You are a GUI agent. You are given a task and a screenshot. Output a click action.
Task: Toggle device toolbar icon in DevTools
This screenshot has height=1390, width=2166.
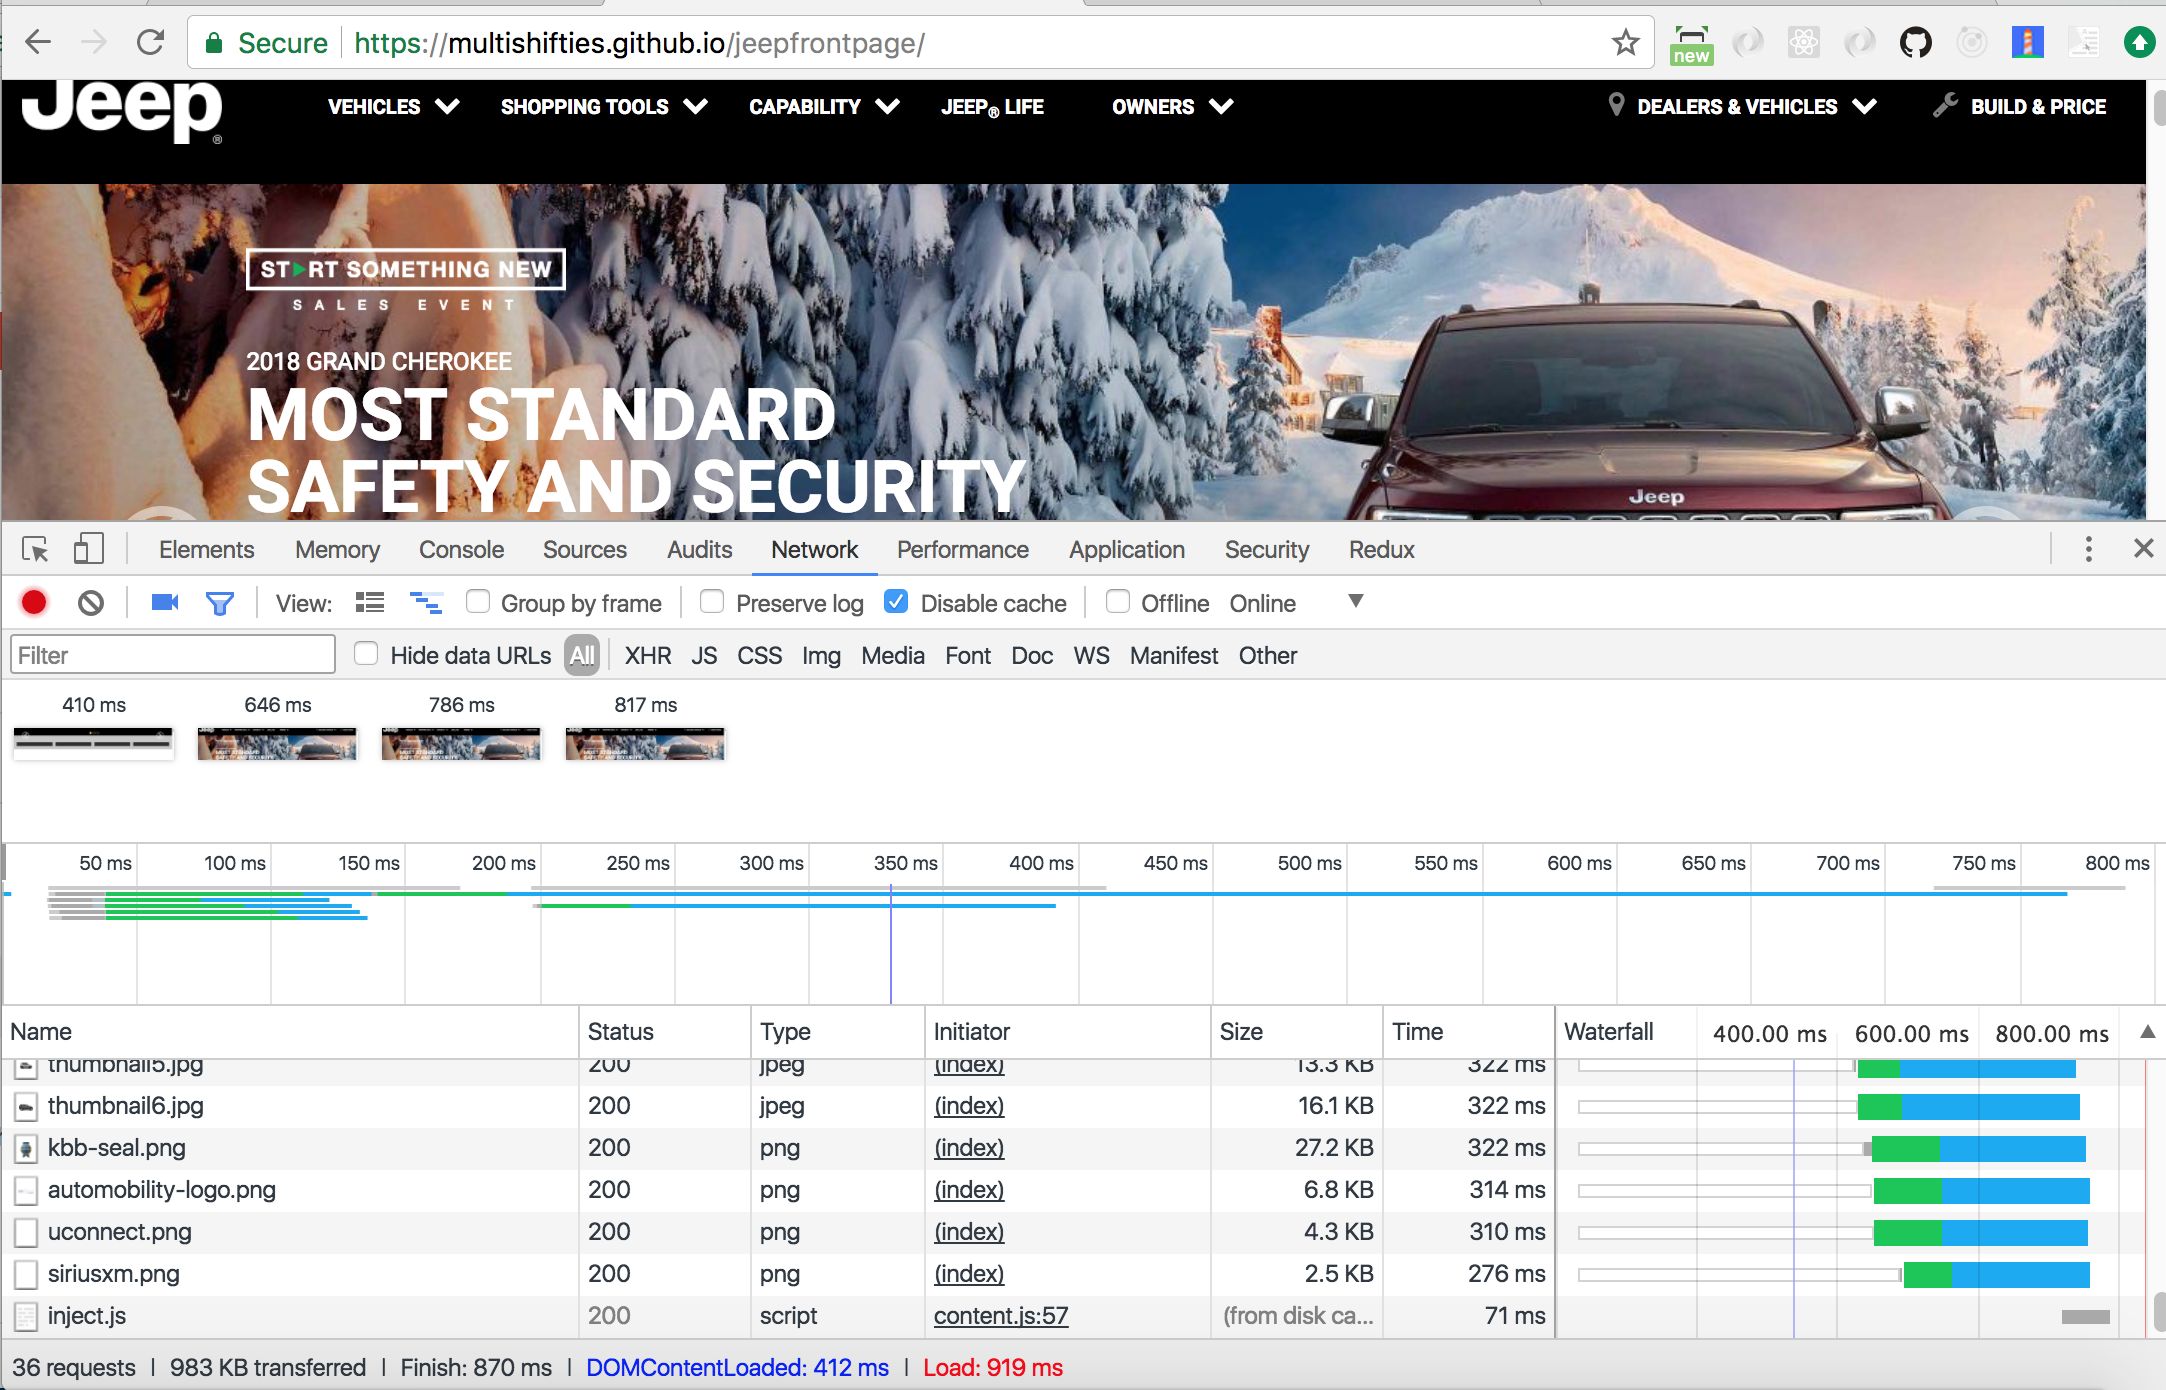pyautogui.click(x=88, y=549)
